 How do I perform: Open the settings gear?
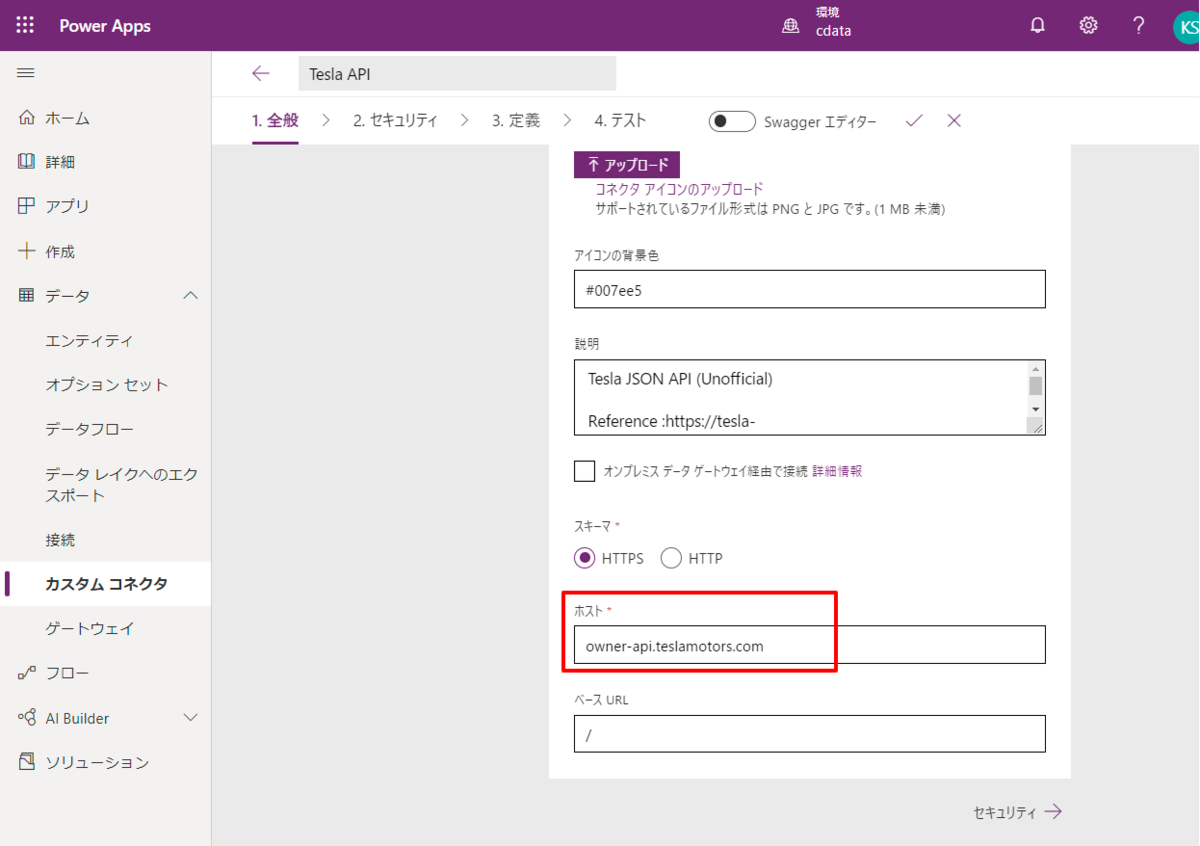pos(1088,26)
